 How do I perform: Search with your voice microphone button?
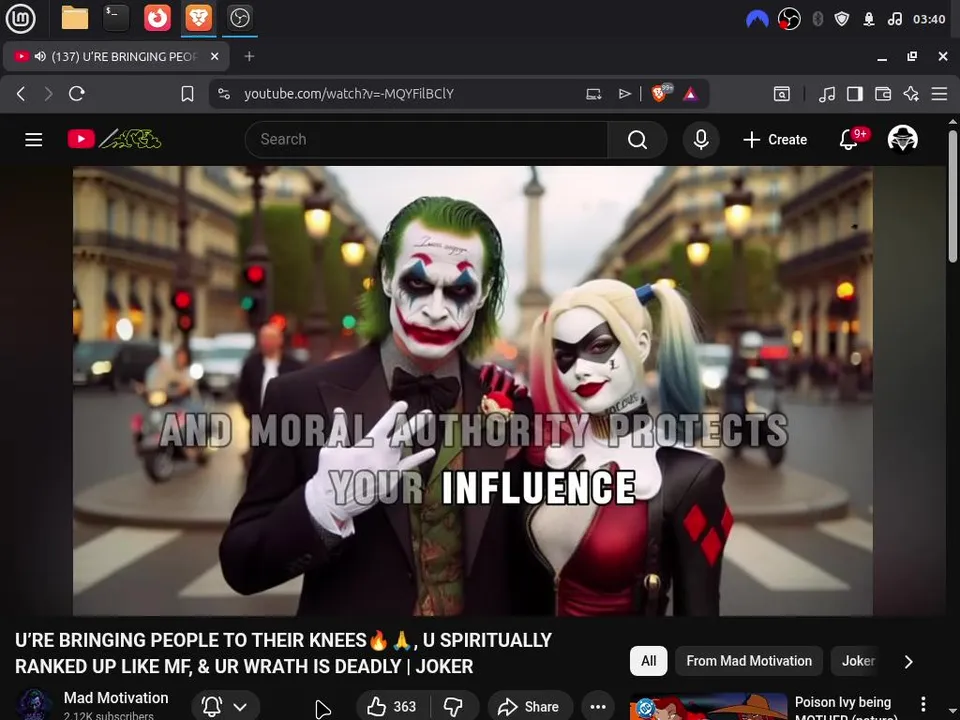coord(701,140)
